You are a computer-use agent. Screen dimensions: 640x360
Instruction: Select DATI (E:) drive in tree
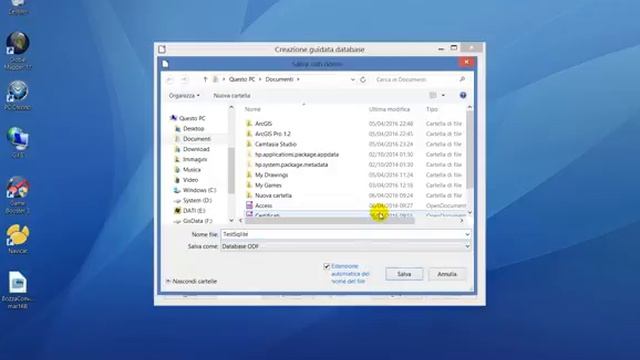pos(194,211)
